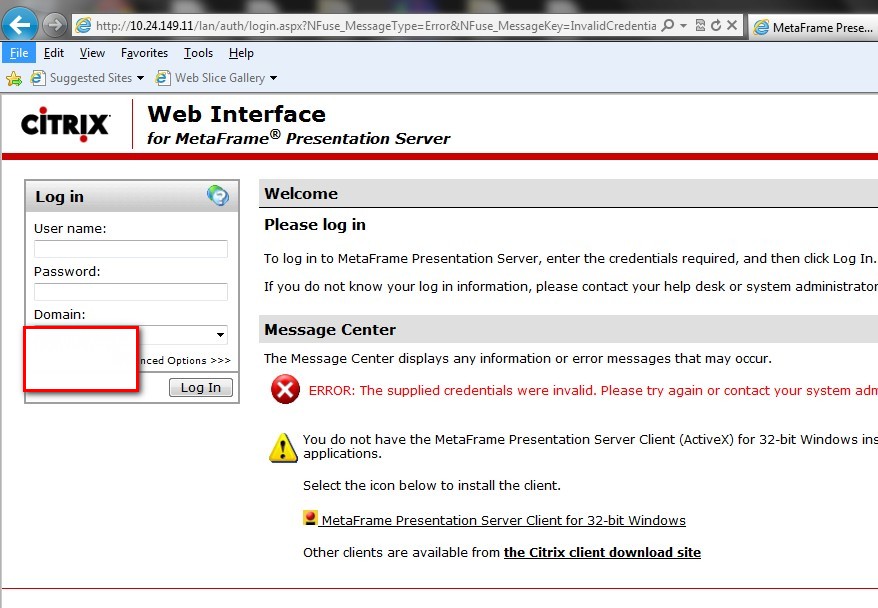Expand the Suggested Sites dropdown arrow
Viewport: 878px width, 608px height.
click(140, 78)
